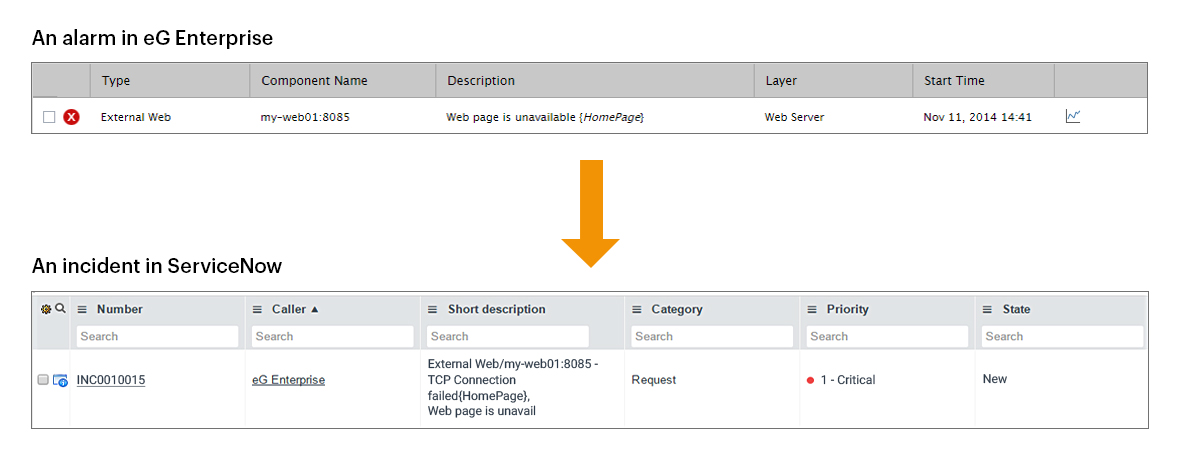Tick the External Web alarm checkbox
1180x460 pixels.
[49, 117]
